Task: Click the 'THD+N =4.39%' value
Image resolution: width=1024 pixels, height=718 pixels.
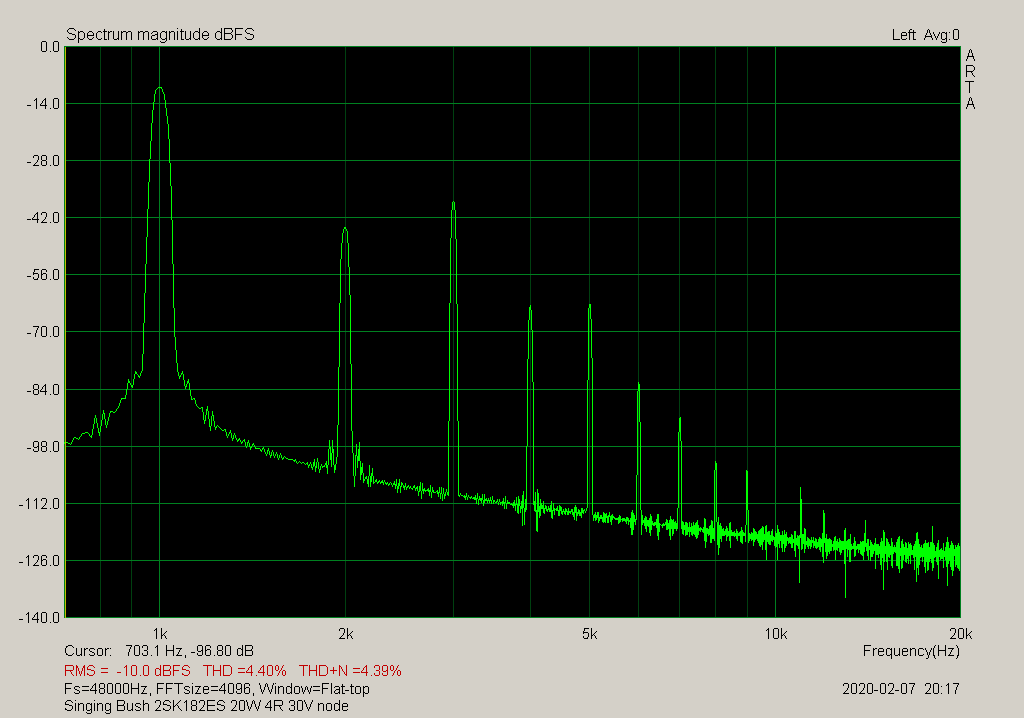Action: [x=350, y=670]
